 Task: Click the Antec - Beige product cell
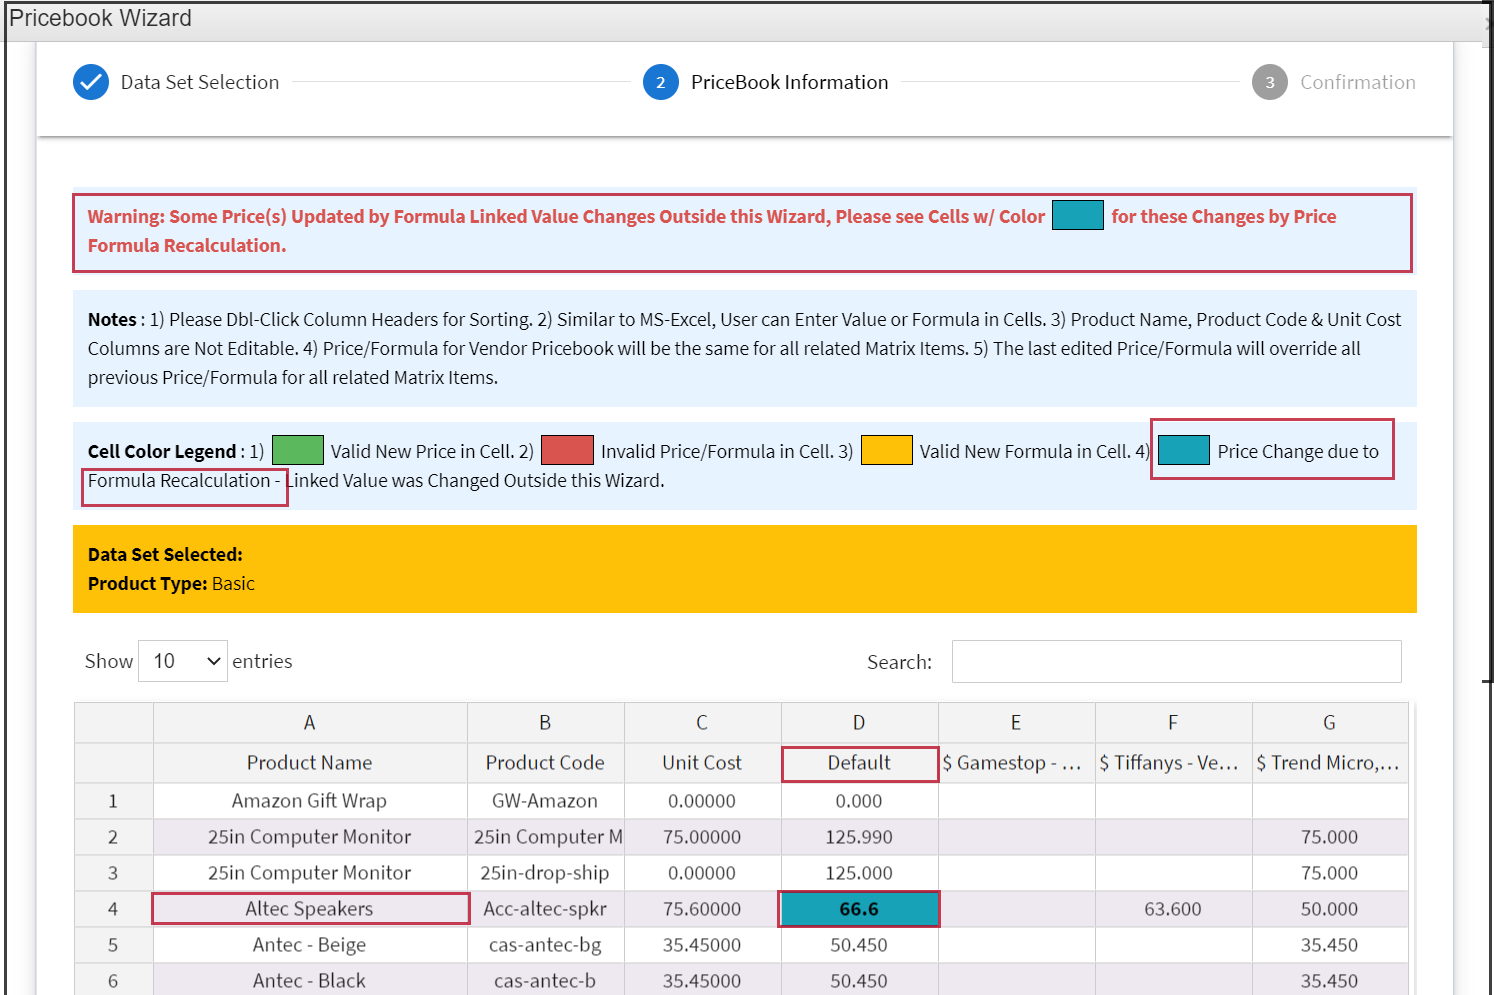[310, 945]
